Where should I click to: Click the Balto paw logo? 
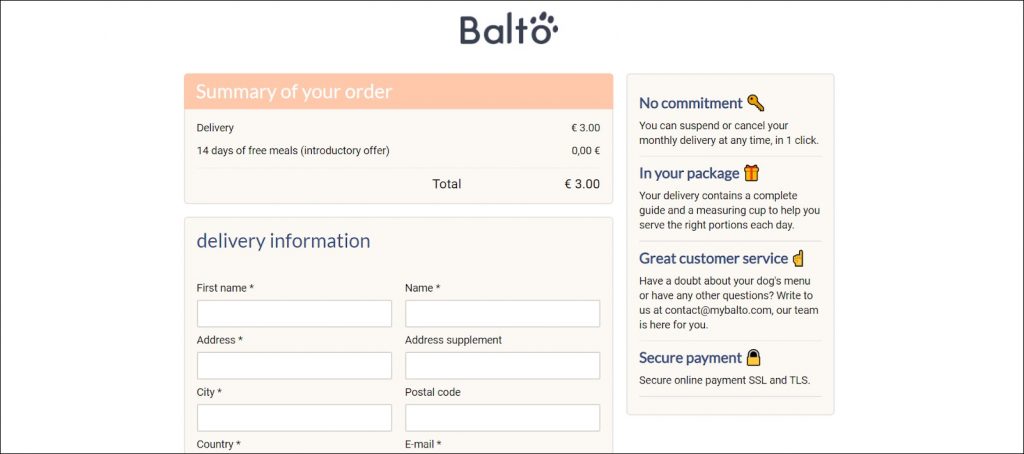(x=509, y=29)
